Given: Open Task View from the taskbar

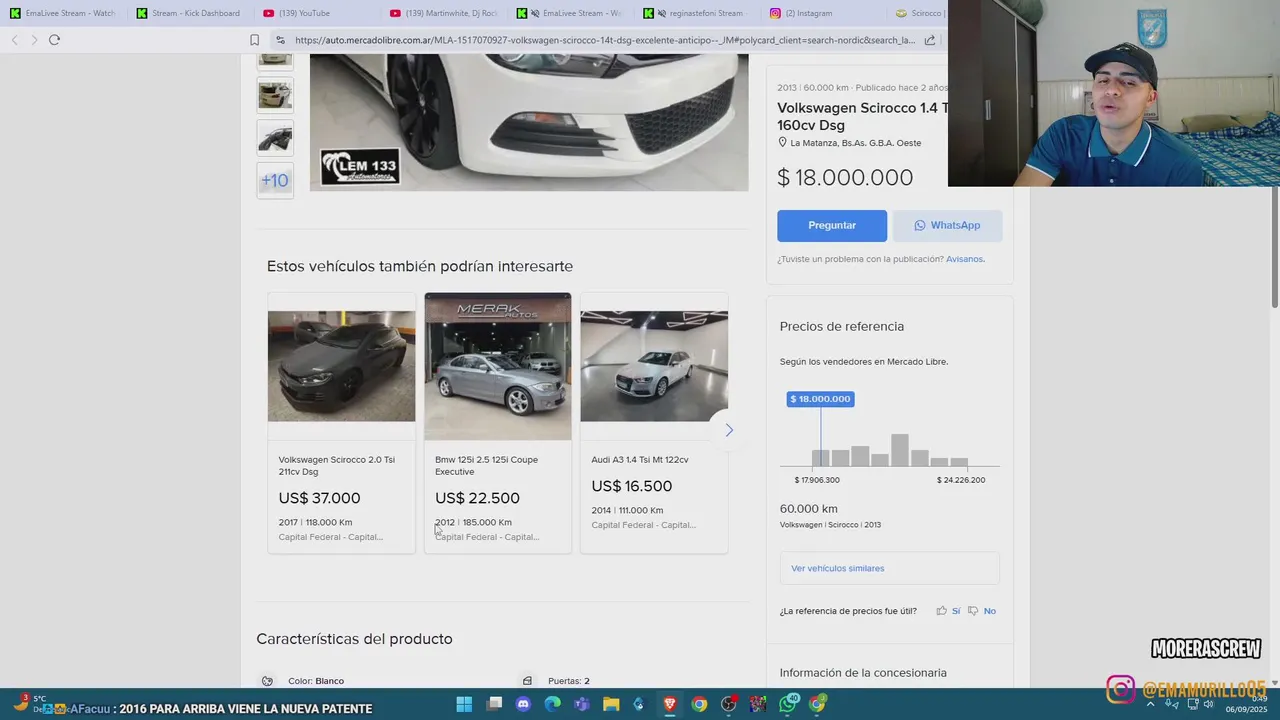Looking at the screenshot, I should (494, 704).
